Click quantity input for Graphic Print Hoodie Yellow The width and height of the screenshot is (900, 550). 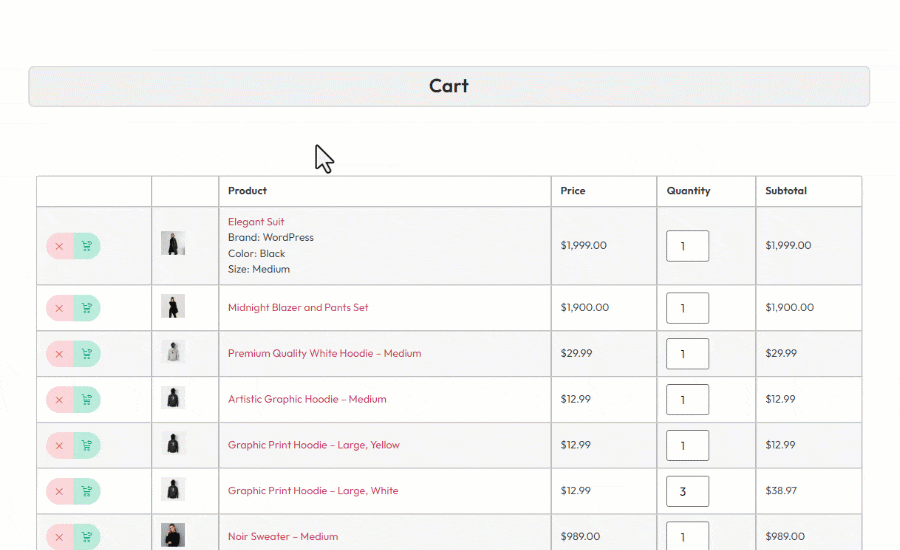point(687,446)
